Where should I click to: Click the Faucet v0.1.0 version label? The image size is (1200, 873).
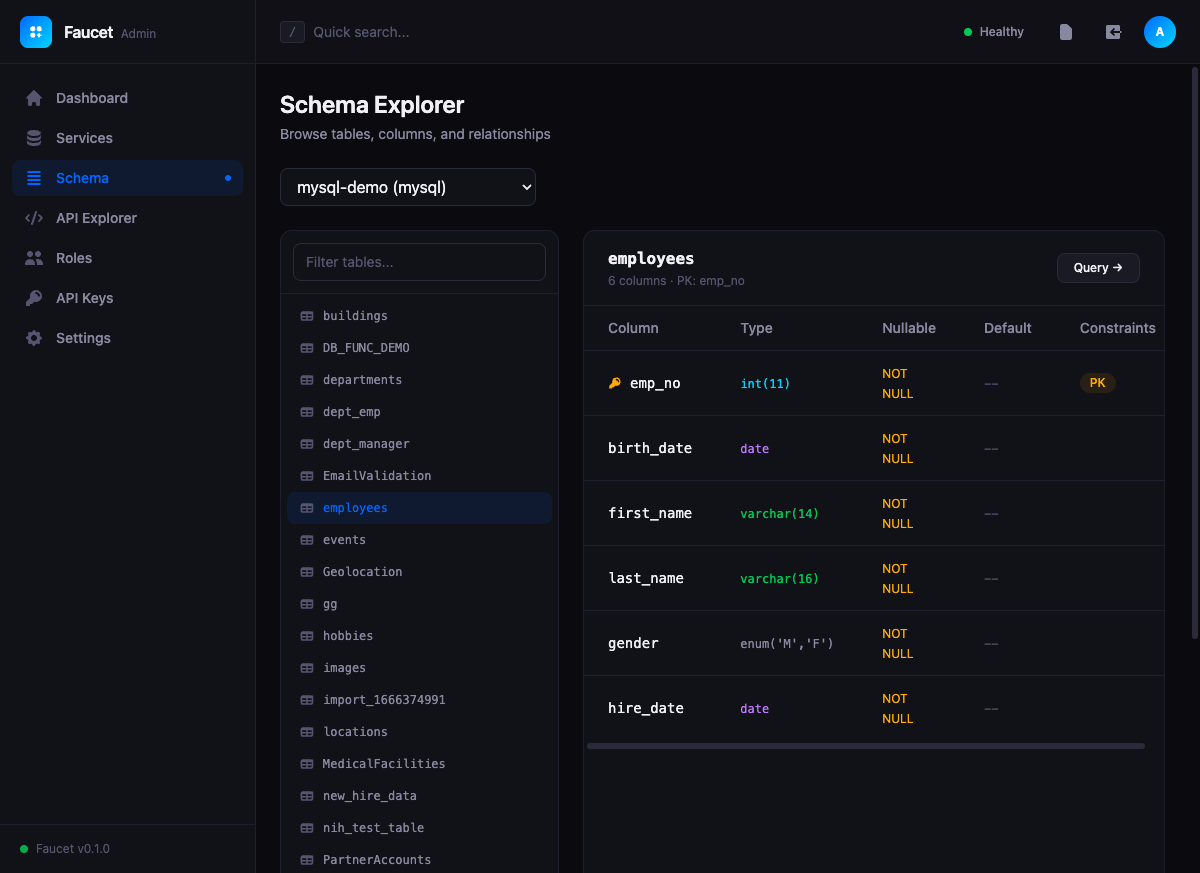tap(73, 849)
